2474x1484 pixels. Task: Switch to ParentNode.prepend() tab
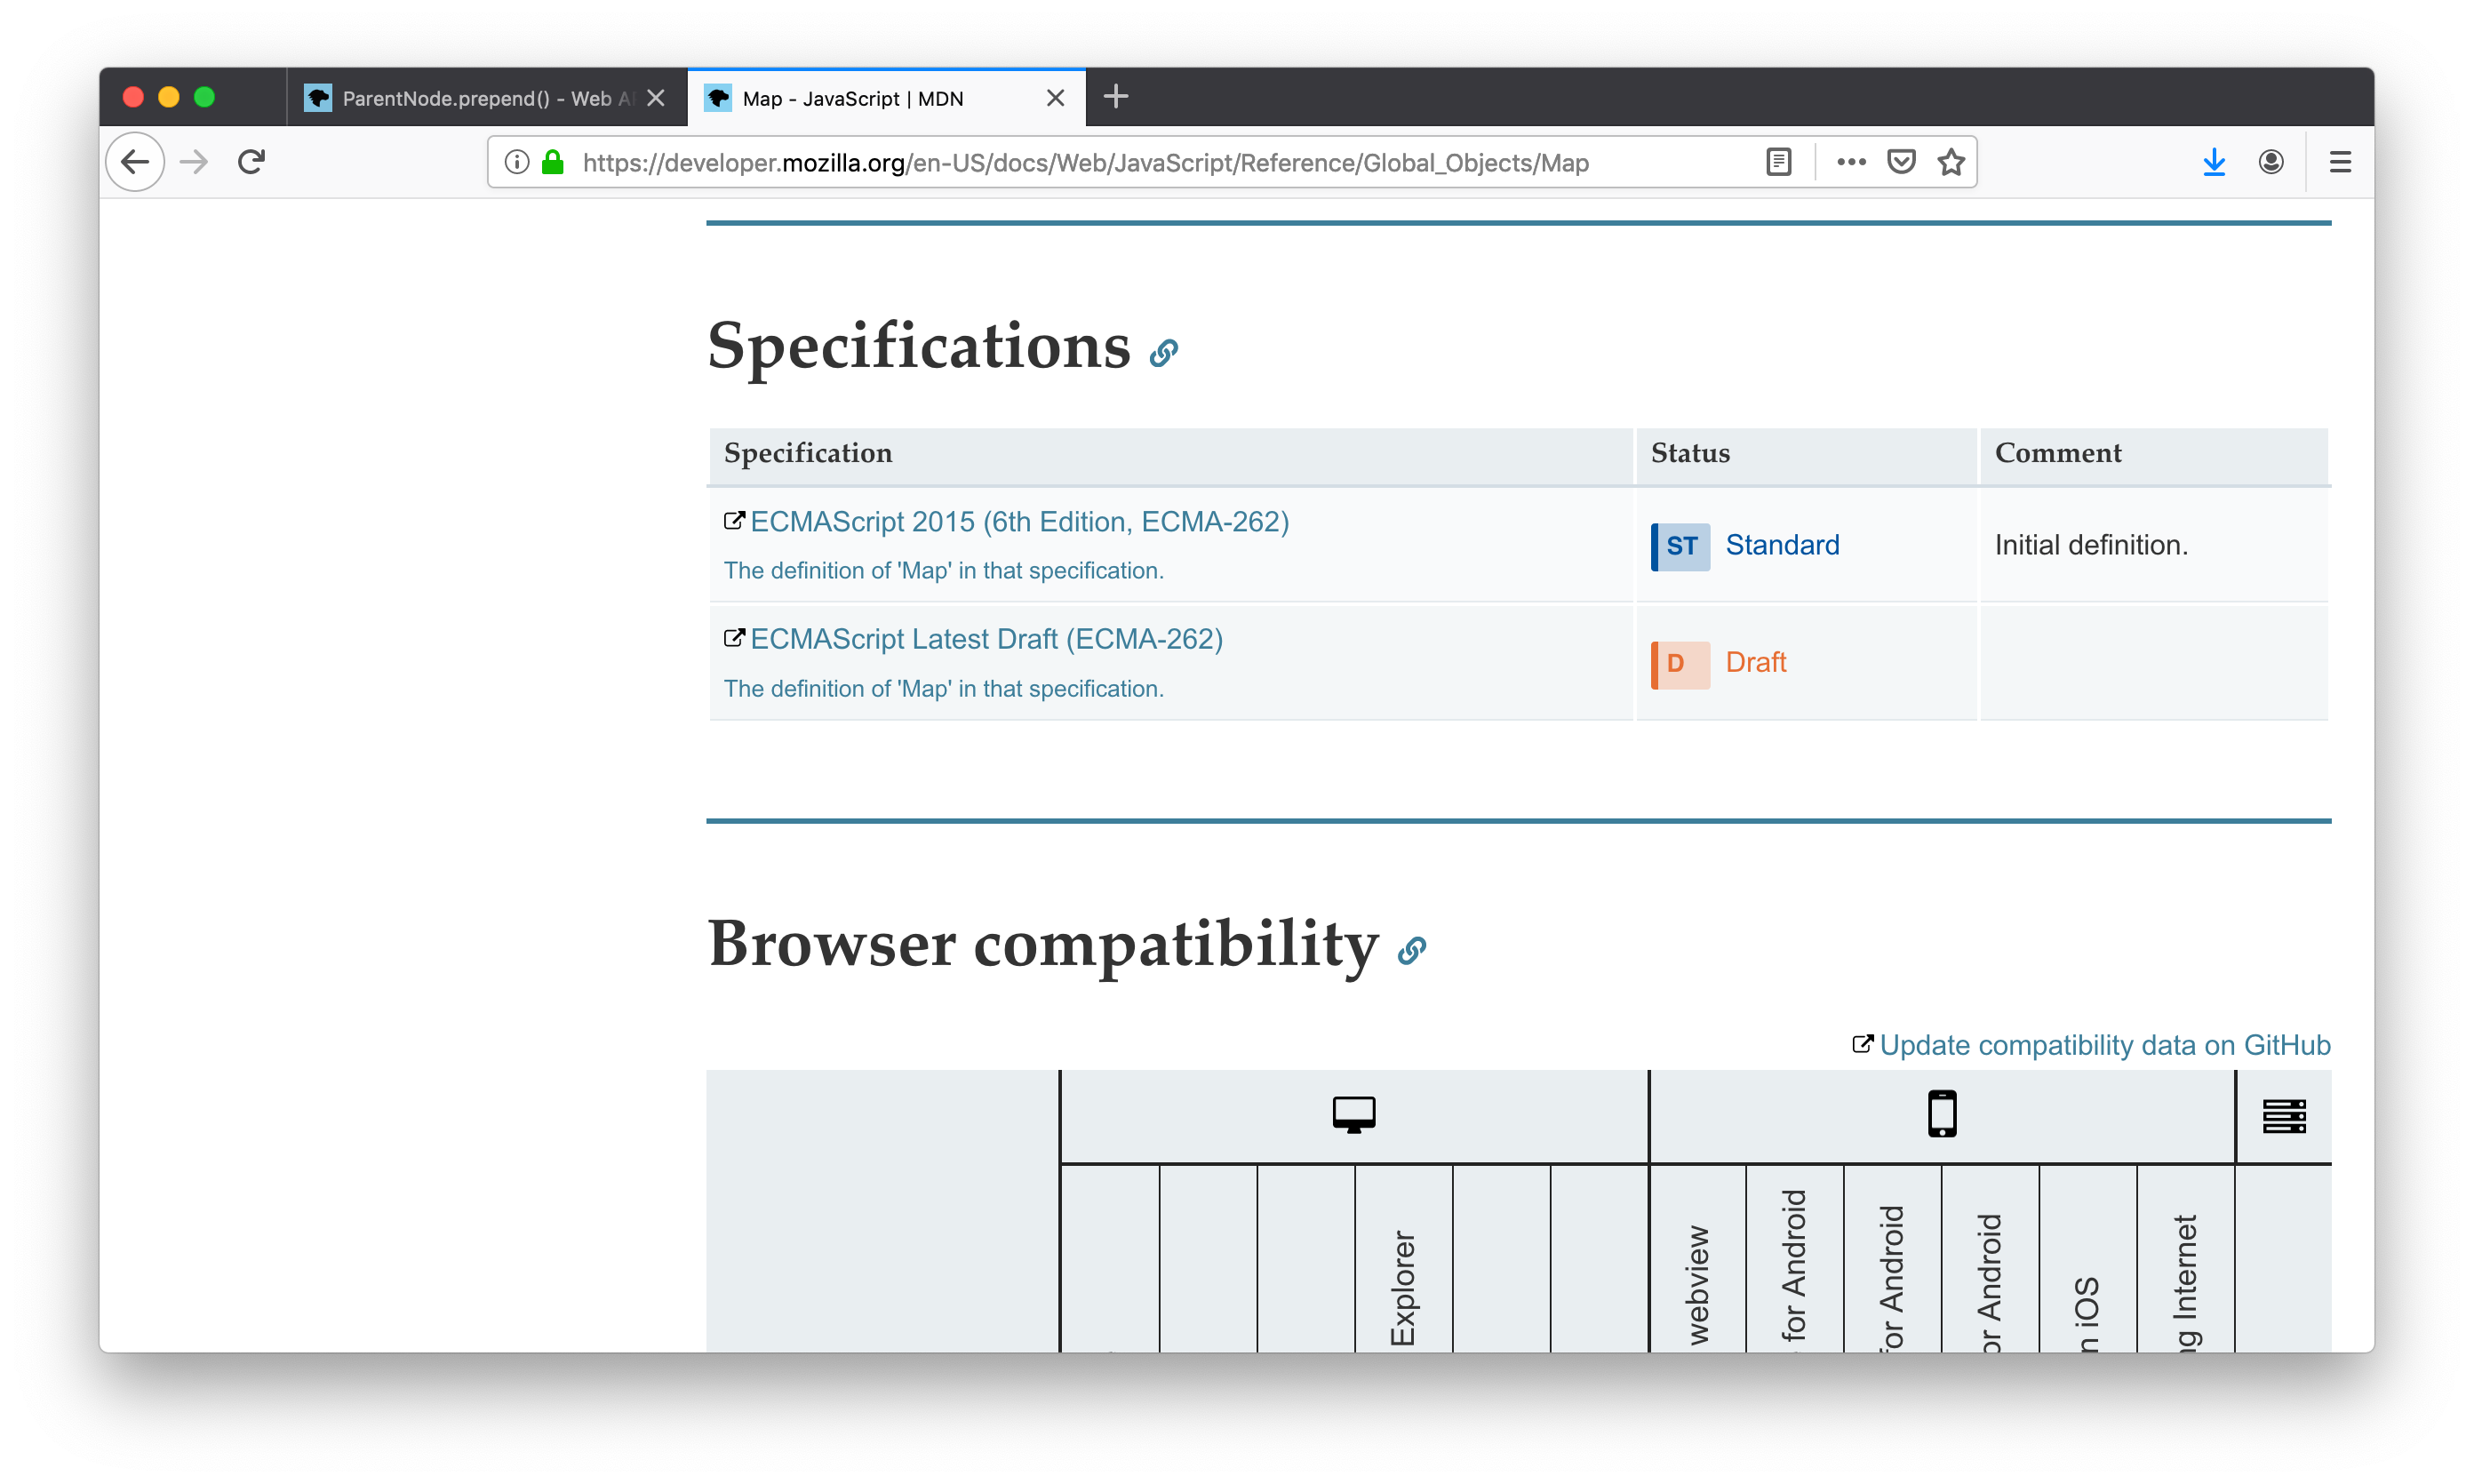click(x=475, y=98)
